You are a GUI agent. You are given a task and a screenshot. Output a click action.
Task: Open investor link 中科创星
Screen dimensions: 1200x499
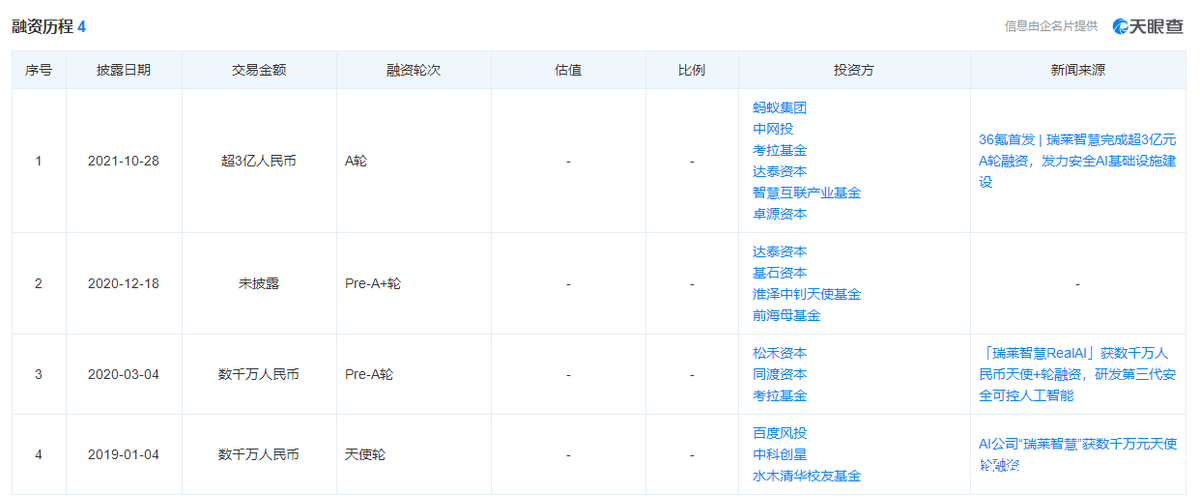tap(780, 454)
